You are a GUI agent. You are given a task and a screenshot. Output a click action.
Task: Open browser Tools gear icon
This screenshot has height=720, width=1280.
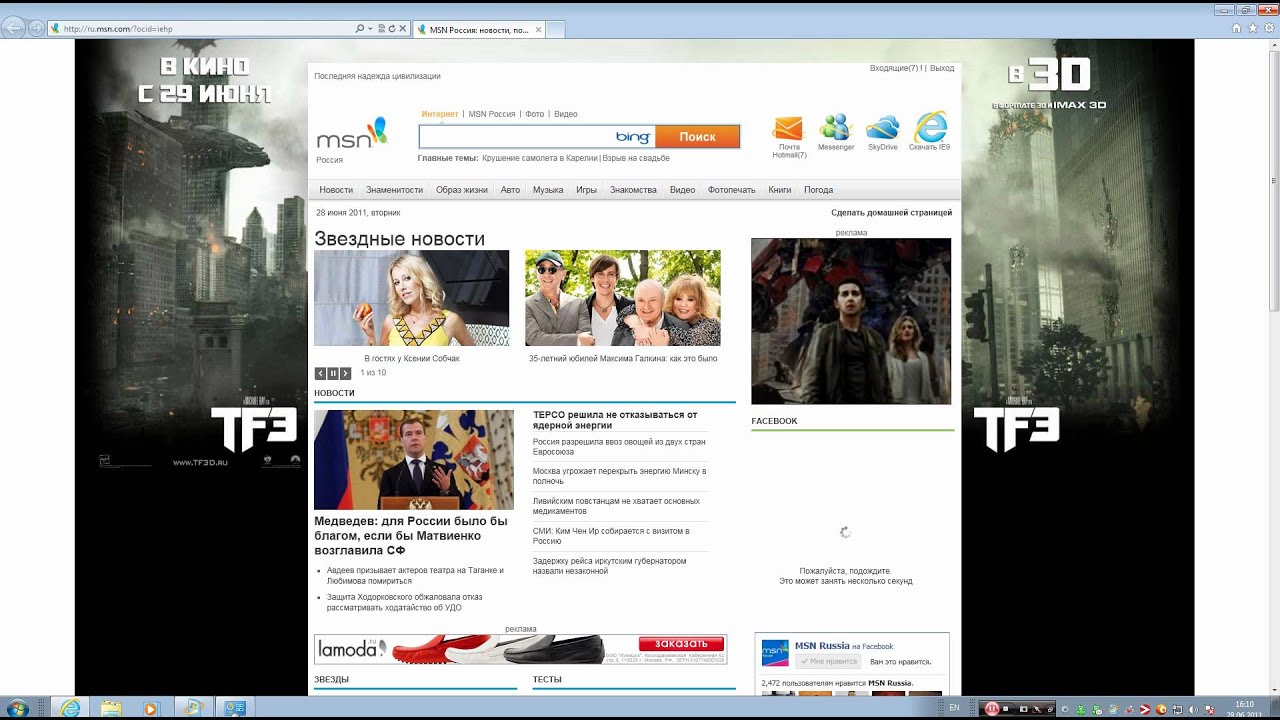[x=1267, y=28]
